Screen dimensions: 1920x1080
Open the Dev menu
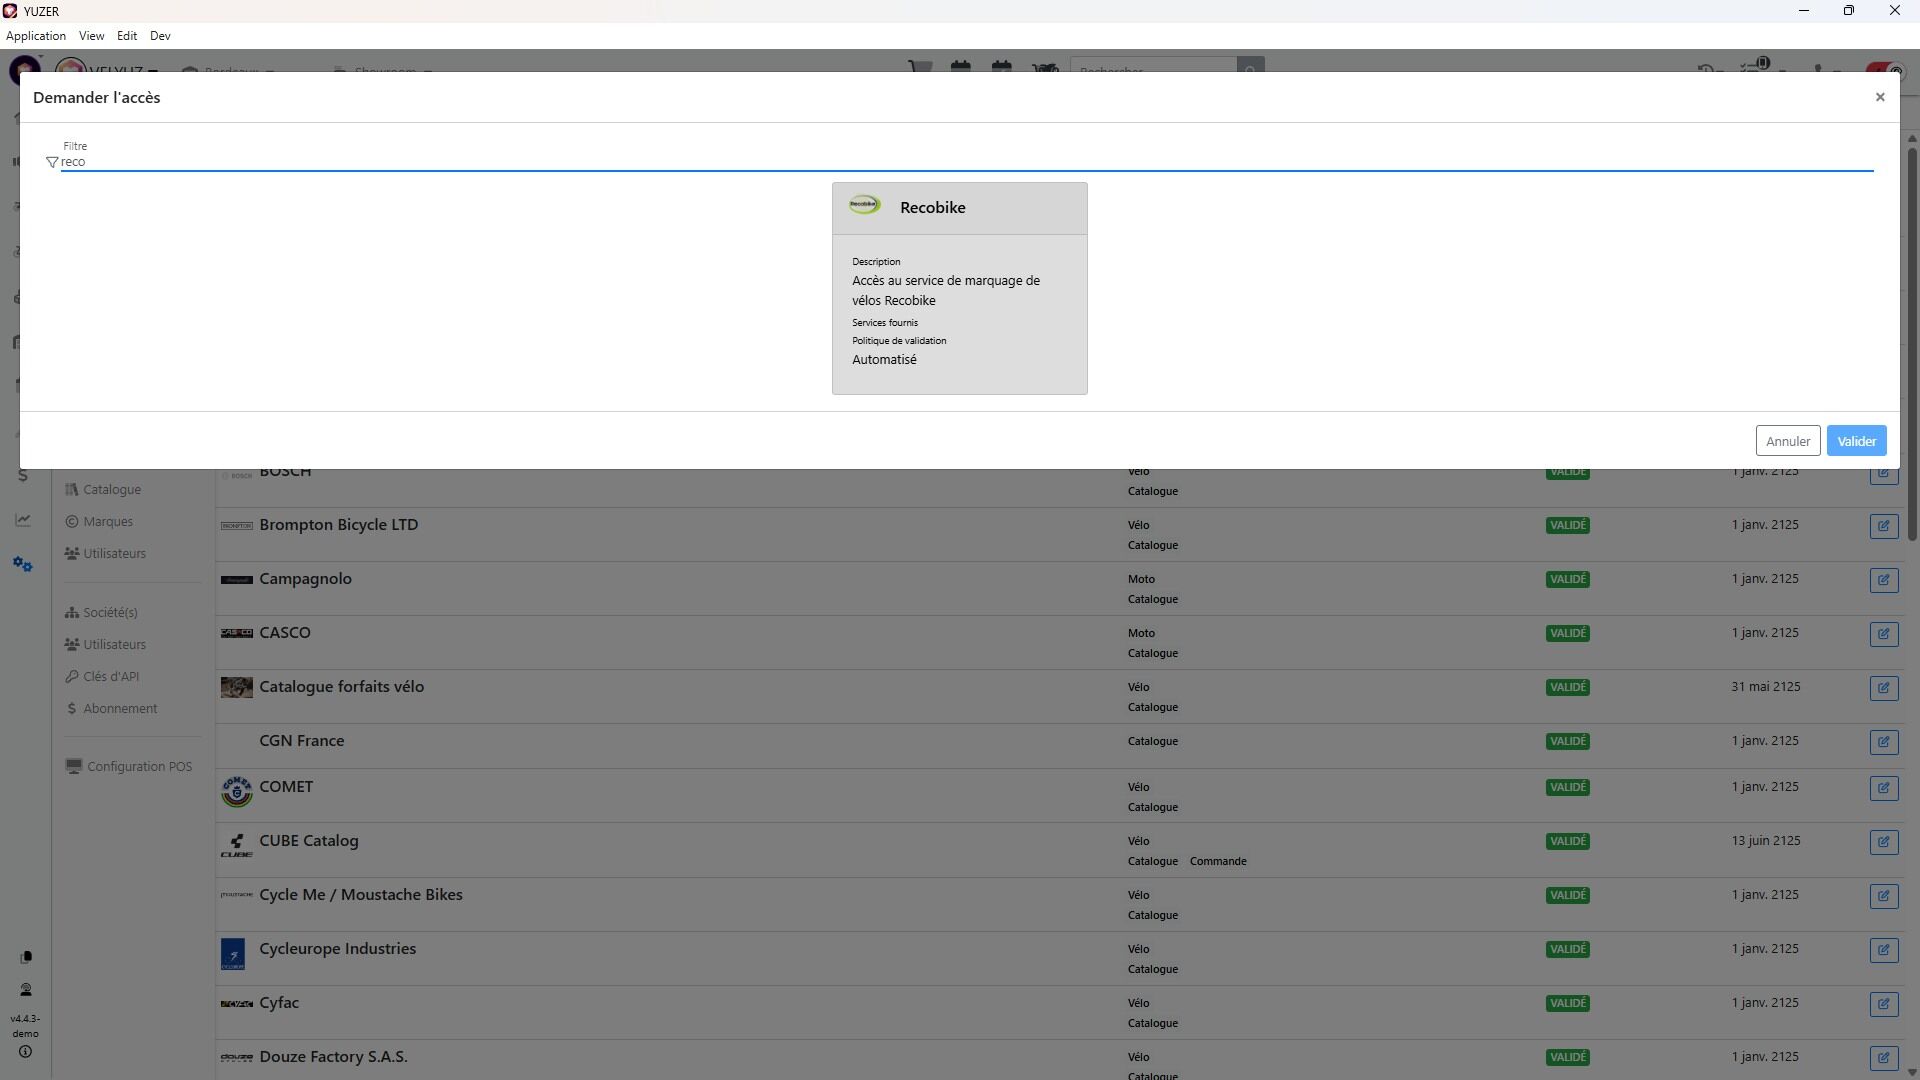click(x=160, y=36)
